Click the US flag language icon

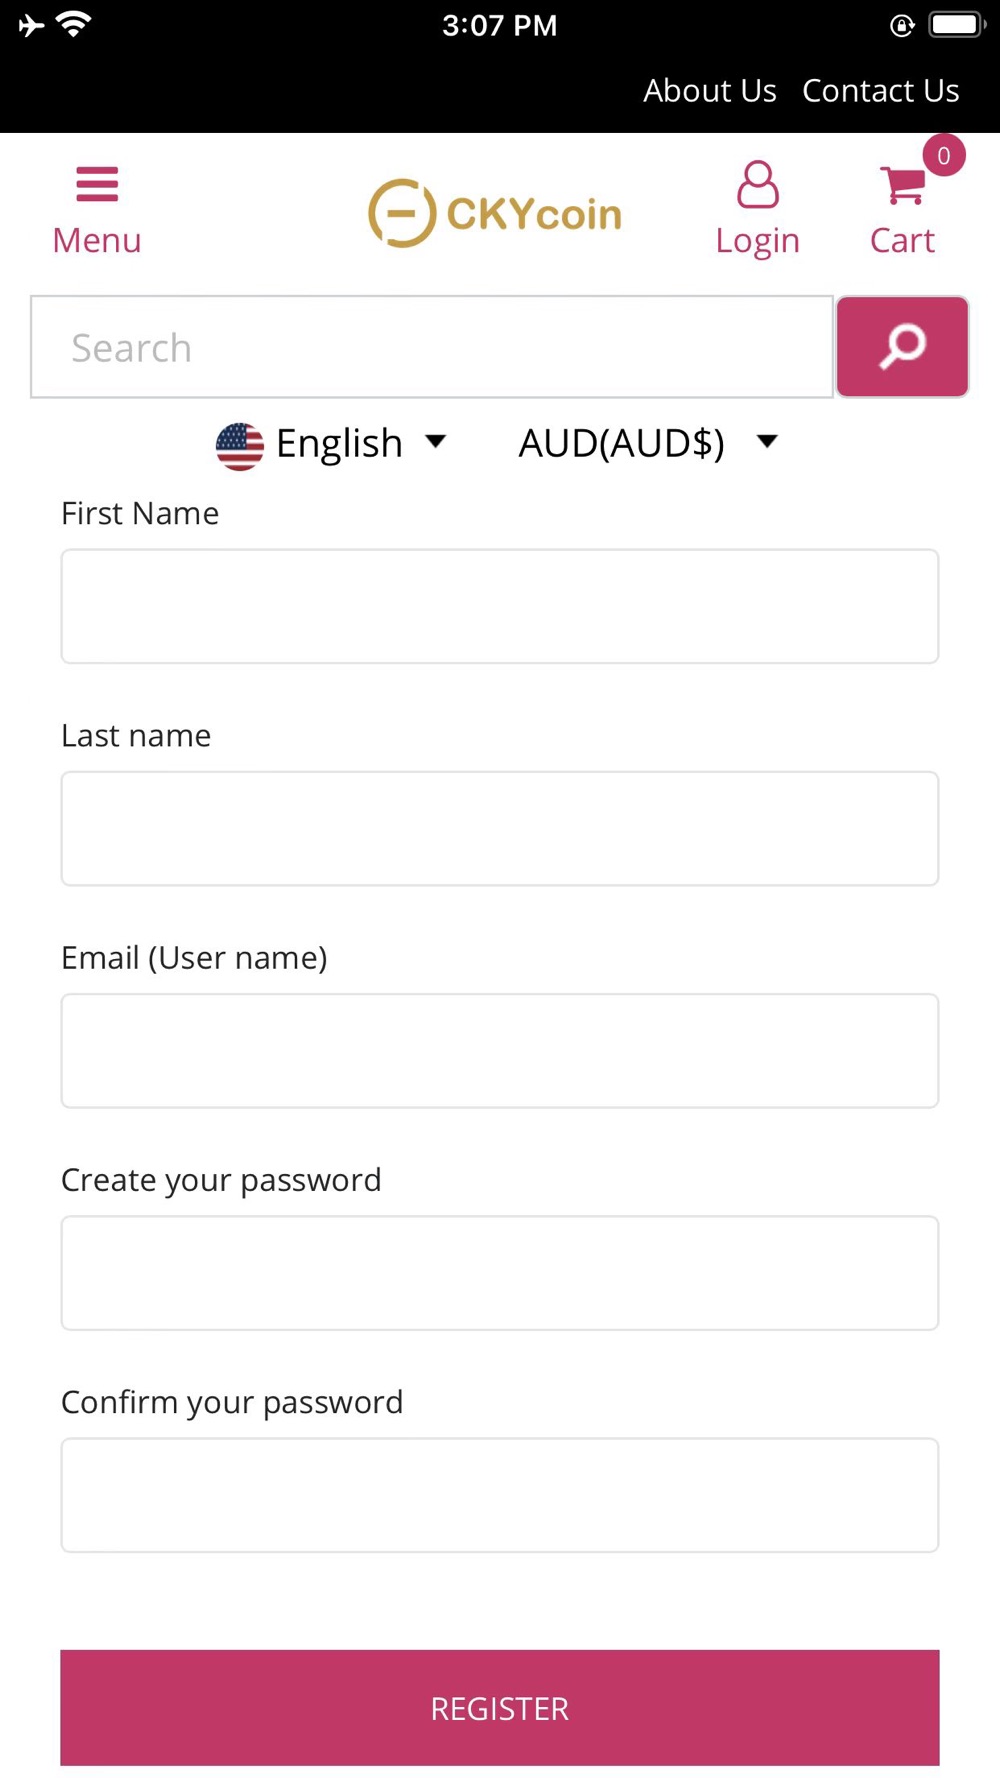(240, 446)
